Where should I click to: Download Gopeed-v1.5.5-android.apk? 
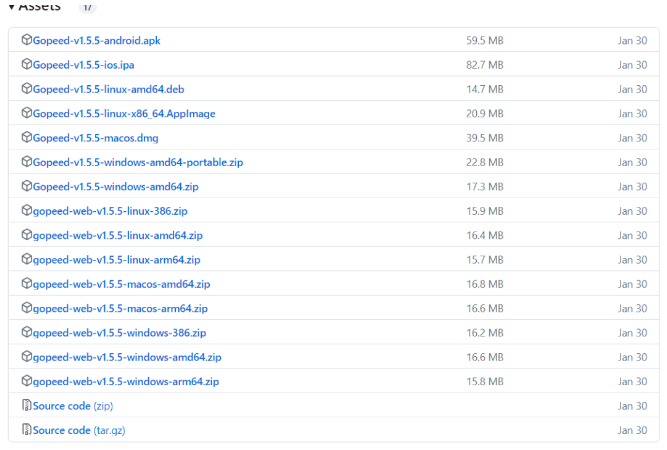coord(97,40)
